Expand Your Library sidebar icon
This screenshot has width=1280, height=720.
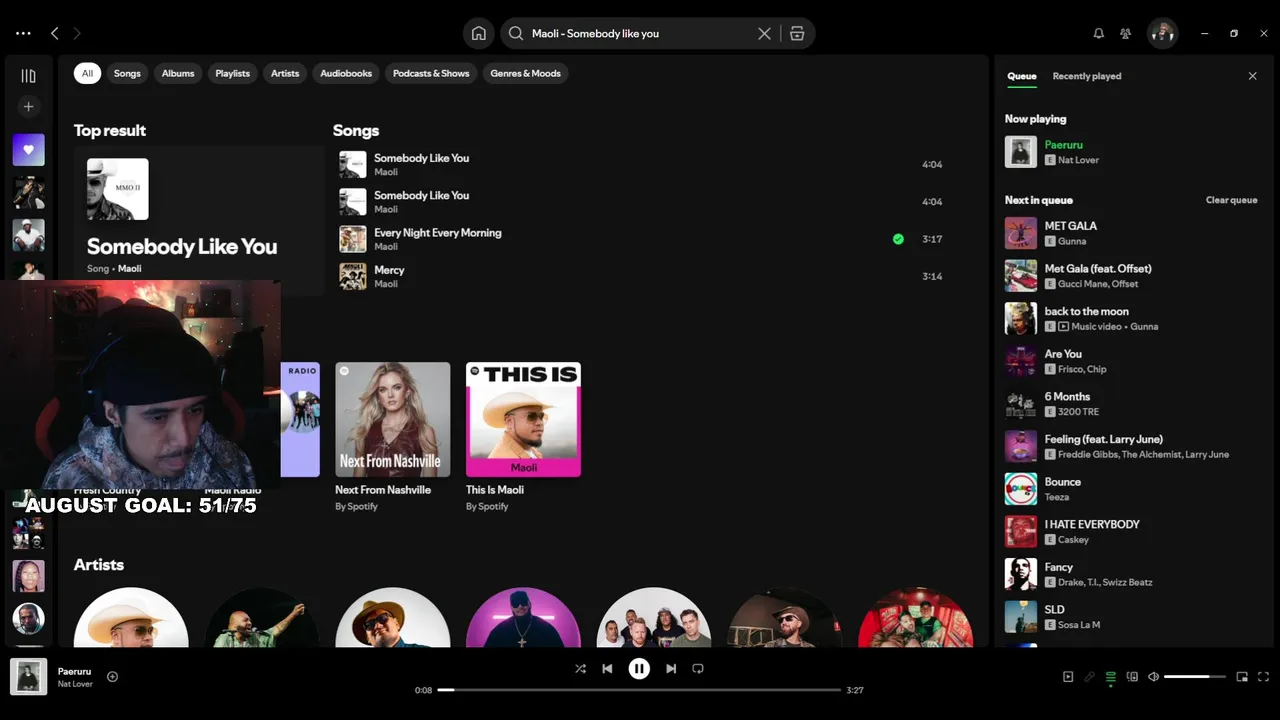pyautogui.click(x=28, y=76)
